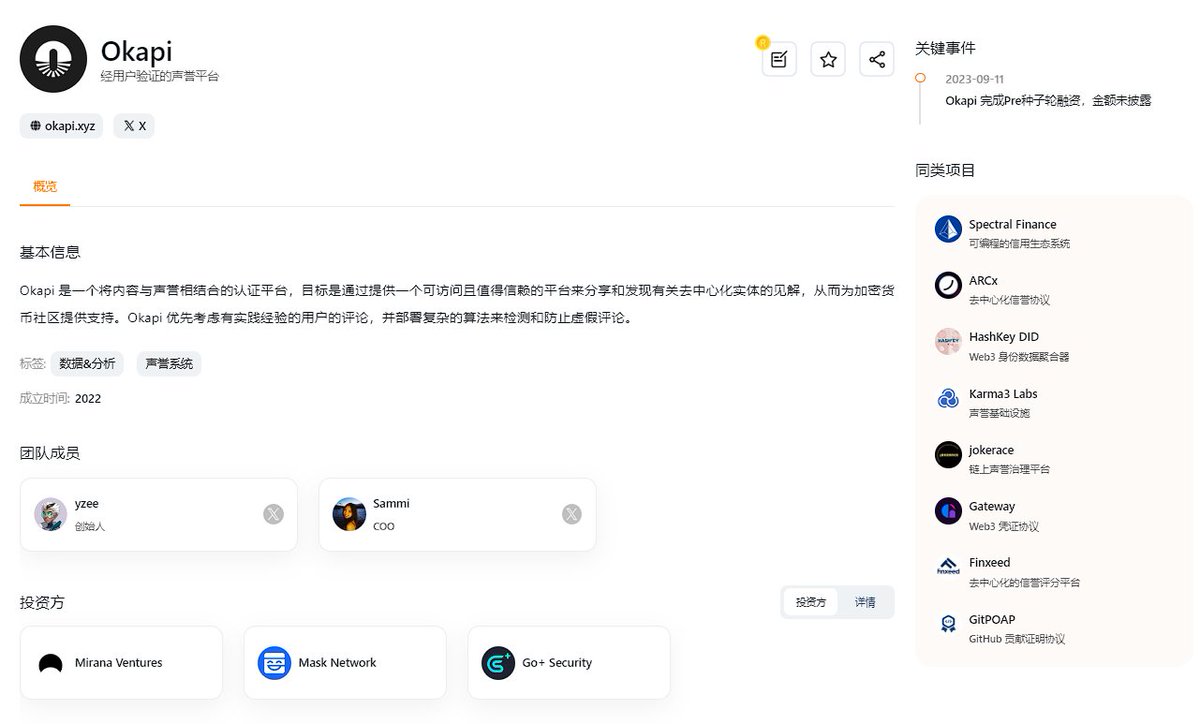Image resolution: width=1200 pixels, height=724 pixels.
Task: Click the Go+ Security logo icon
Action: pos(498,663)
